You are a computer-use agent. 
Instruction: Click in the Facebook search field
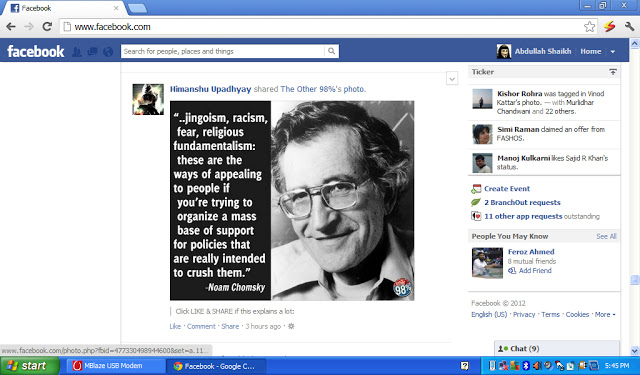tap(223, 51)
